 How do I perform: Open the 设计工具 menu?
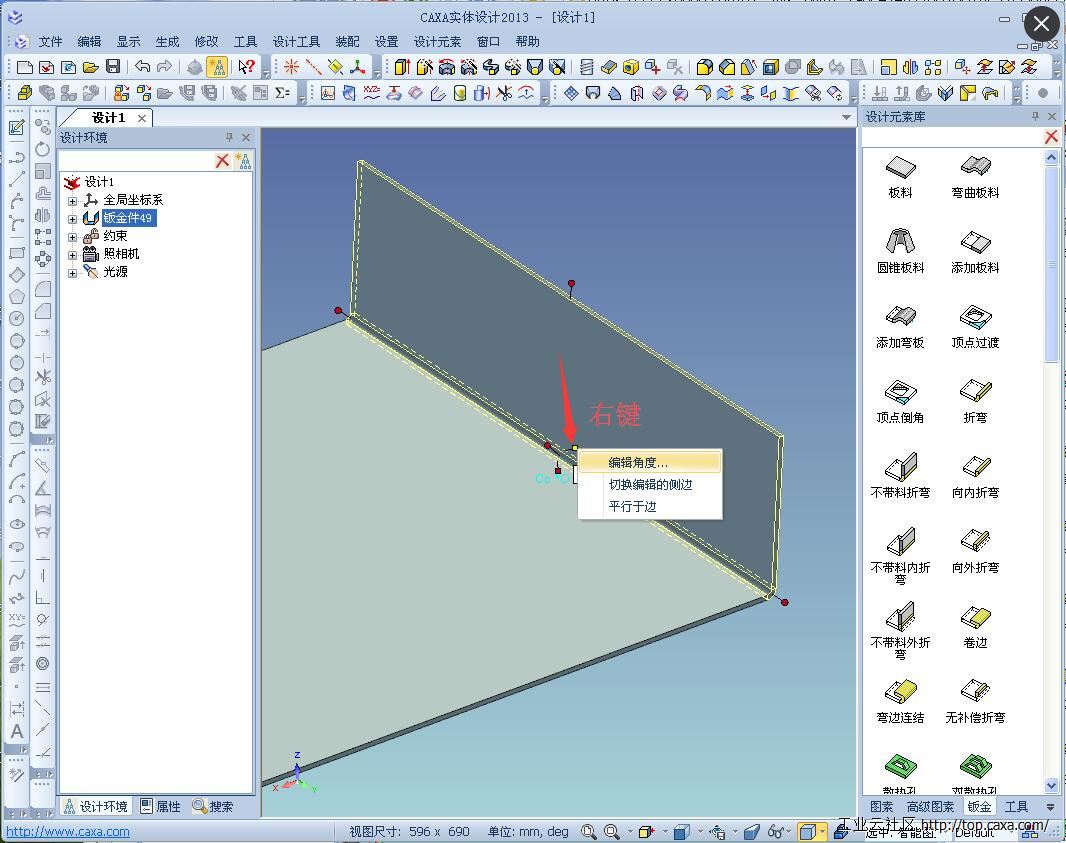pyautogui.click(x=296, y=41)
